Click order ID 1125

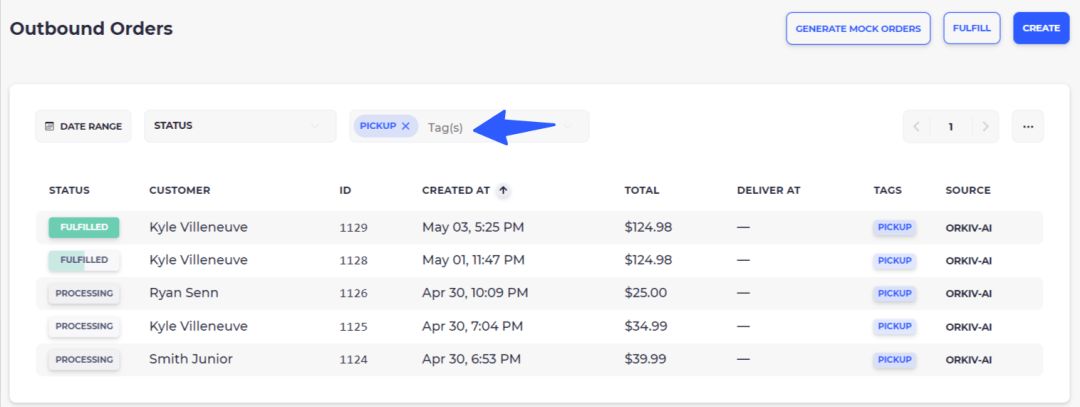353,327
